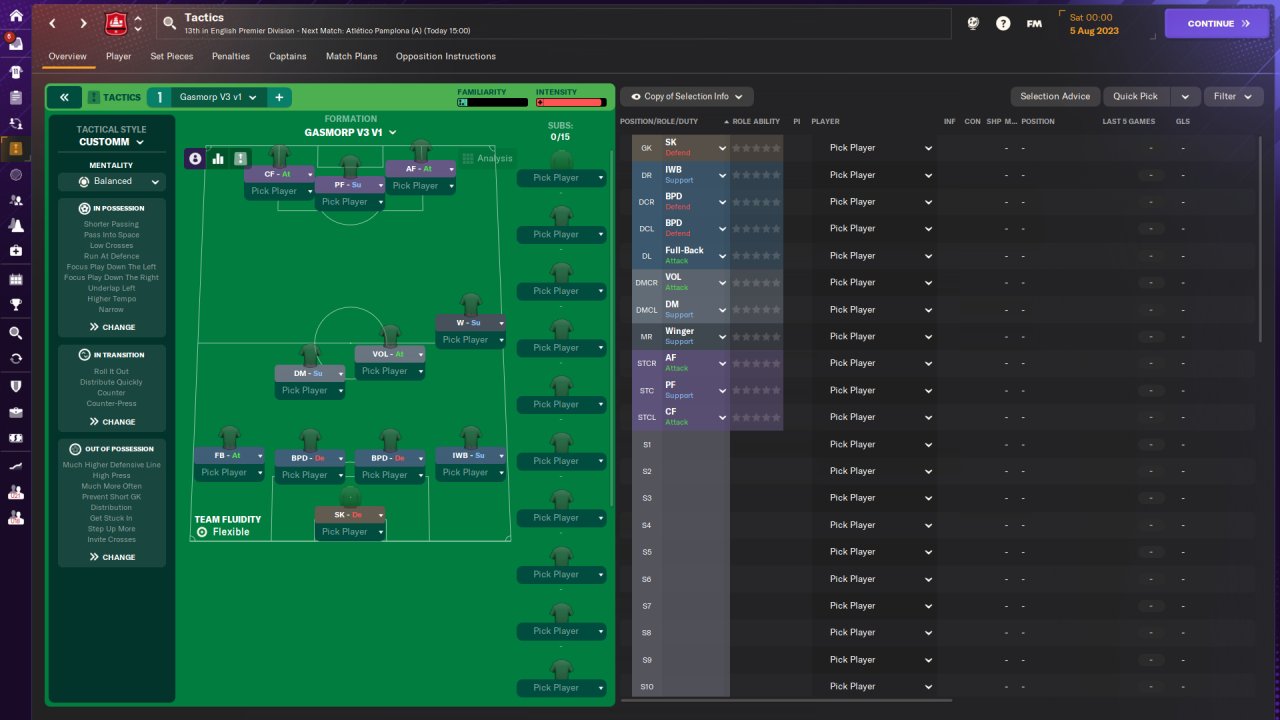The image size is (1280, 720).
Task: Open the Squad shirt icon in sidebar
Action: pyautogui.click(x=15, y=72)
